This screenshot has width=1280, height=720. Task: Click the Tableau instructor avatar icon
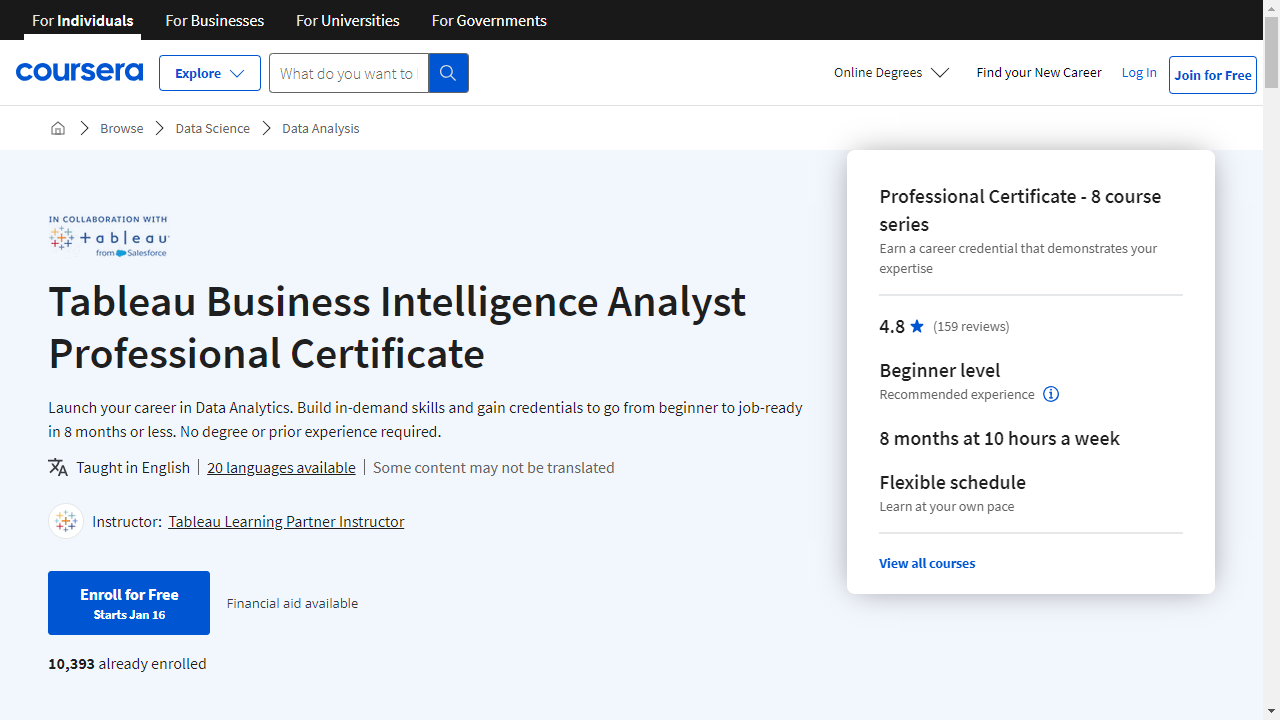tap(66, 521)
